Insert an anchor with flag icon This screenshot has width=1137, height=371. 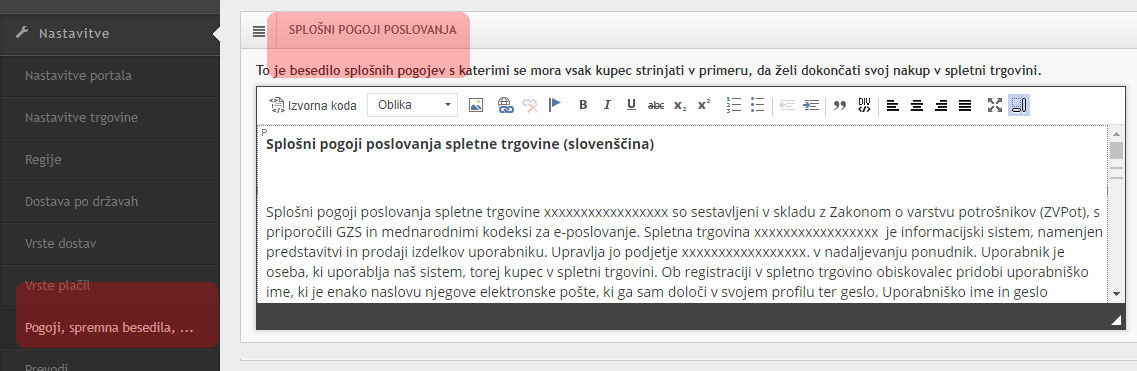555,105
